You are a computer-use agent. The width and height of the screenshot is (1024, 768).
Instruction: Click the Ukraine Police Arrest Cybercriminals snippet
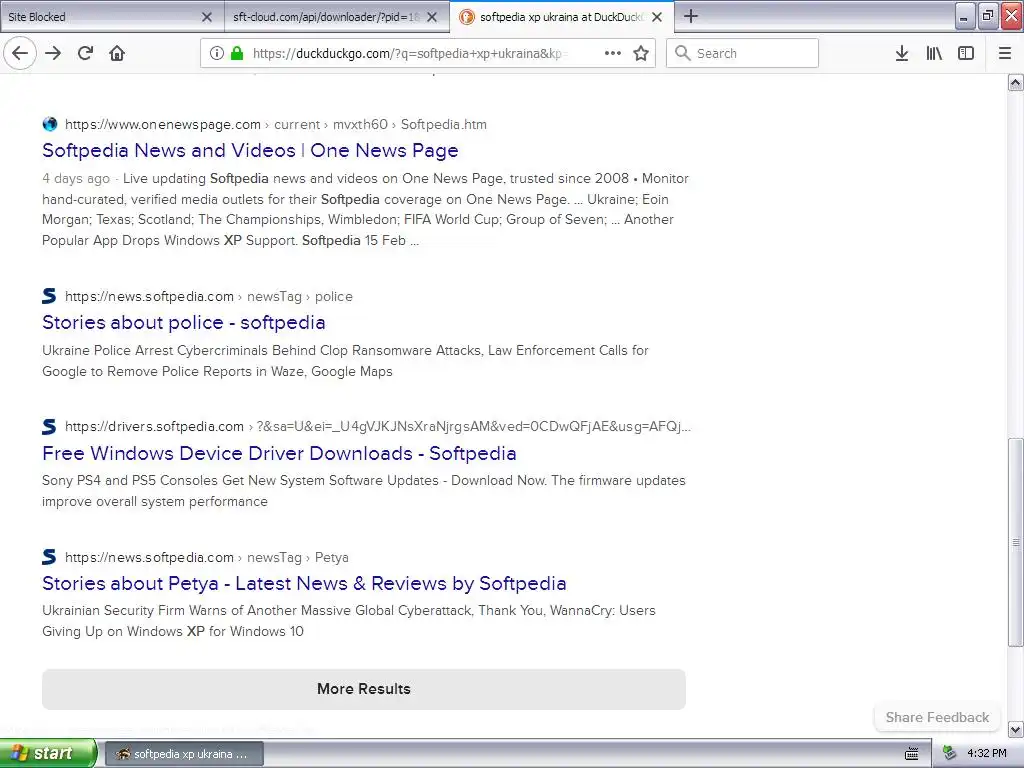tap(345, 360)
